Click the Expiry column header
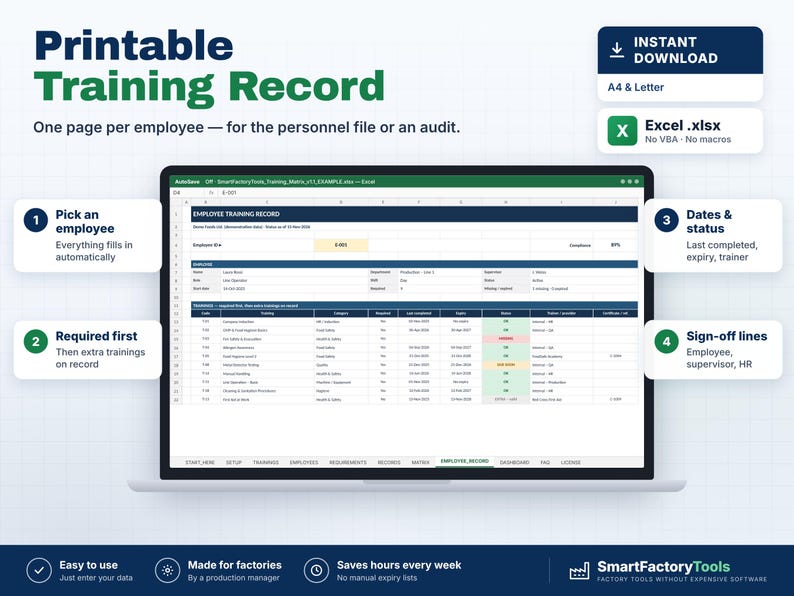 461,313
